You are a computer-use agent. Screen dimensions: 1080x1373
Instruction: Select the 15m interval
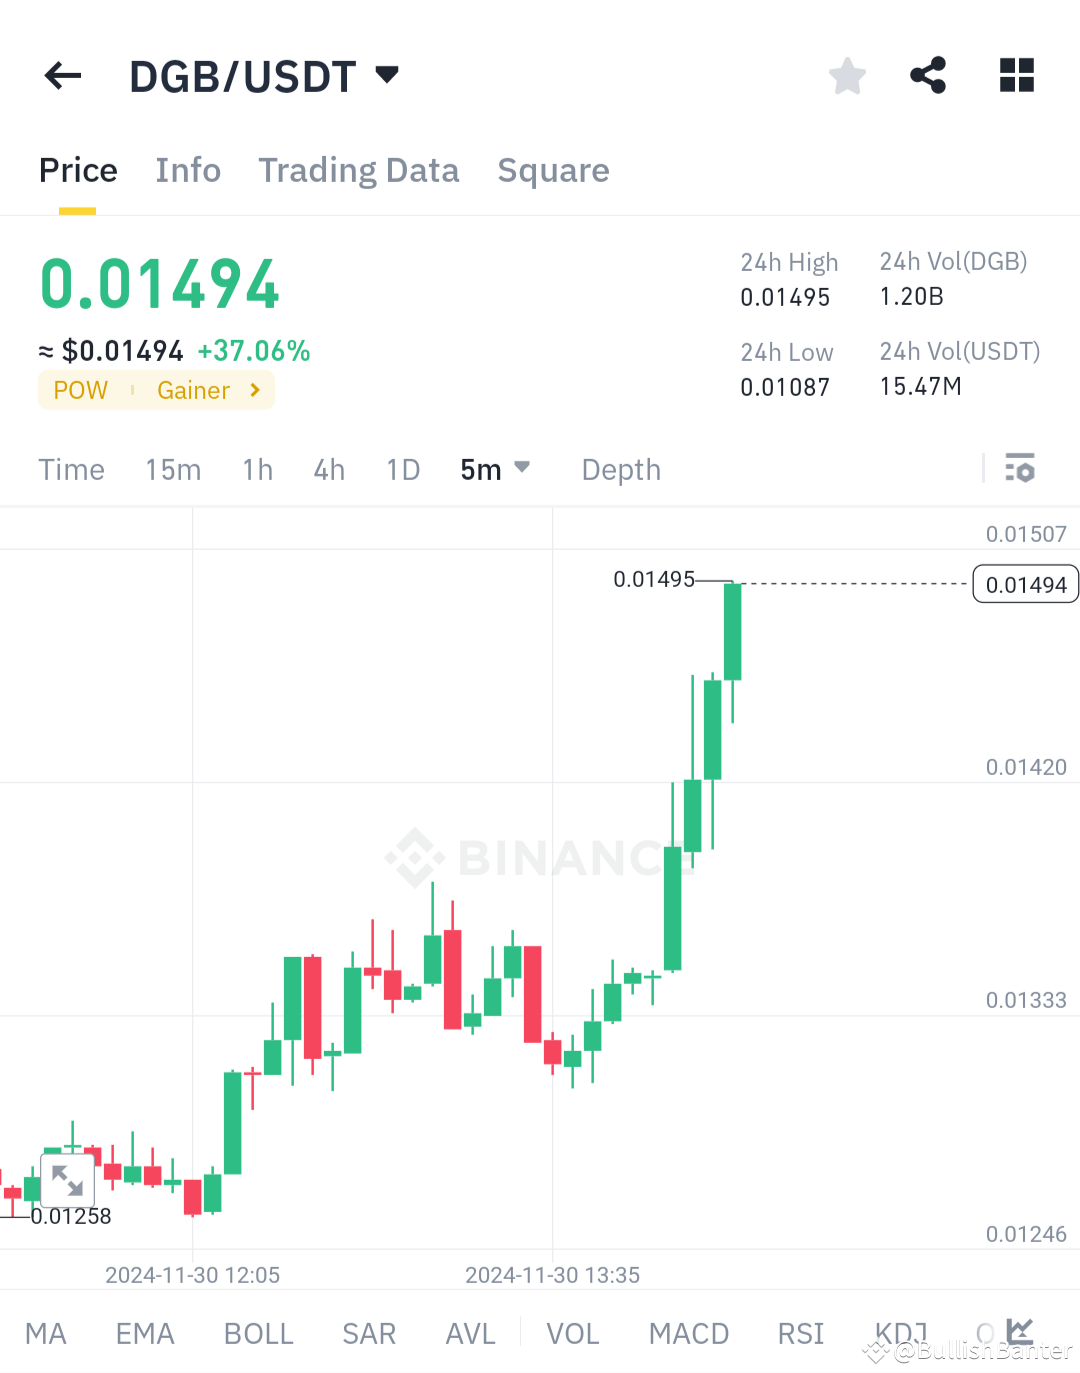click(172, 469)
